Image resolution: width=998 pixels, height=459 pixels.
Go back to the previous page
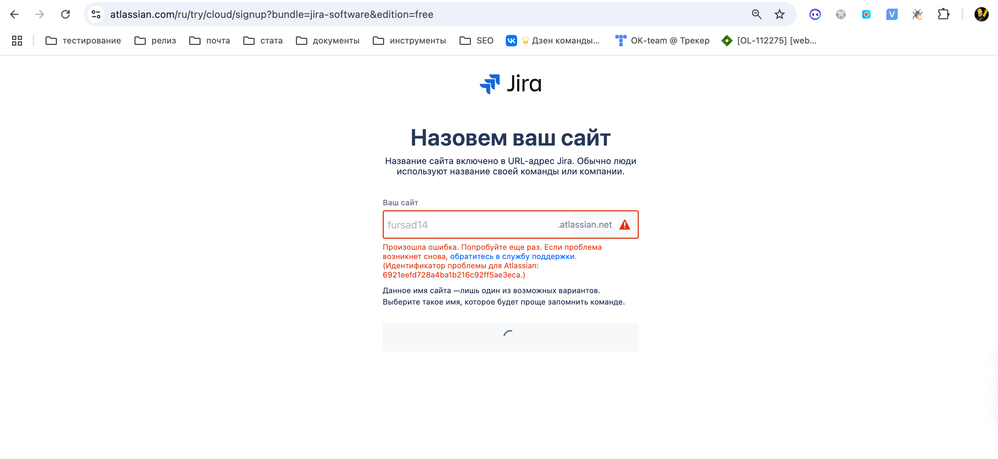(14, 14)
